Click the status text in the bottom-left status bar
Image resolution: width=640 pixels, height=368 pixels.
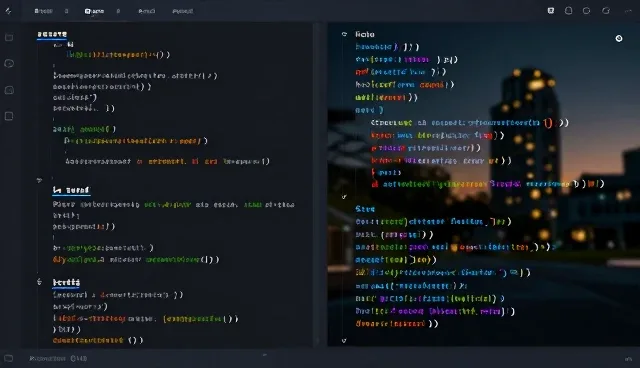pyautogui.click(x=58, y=359)
